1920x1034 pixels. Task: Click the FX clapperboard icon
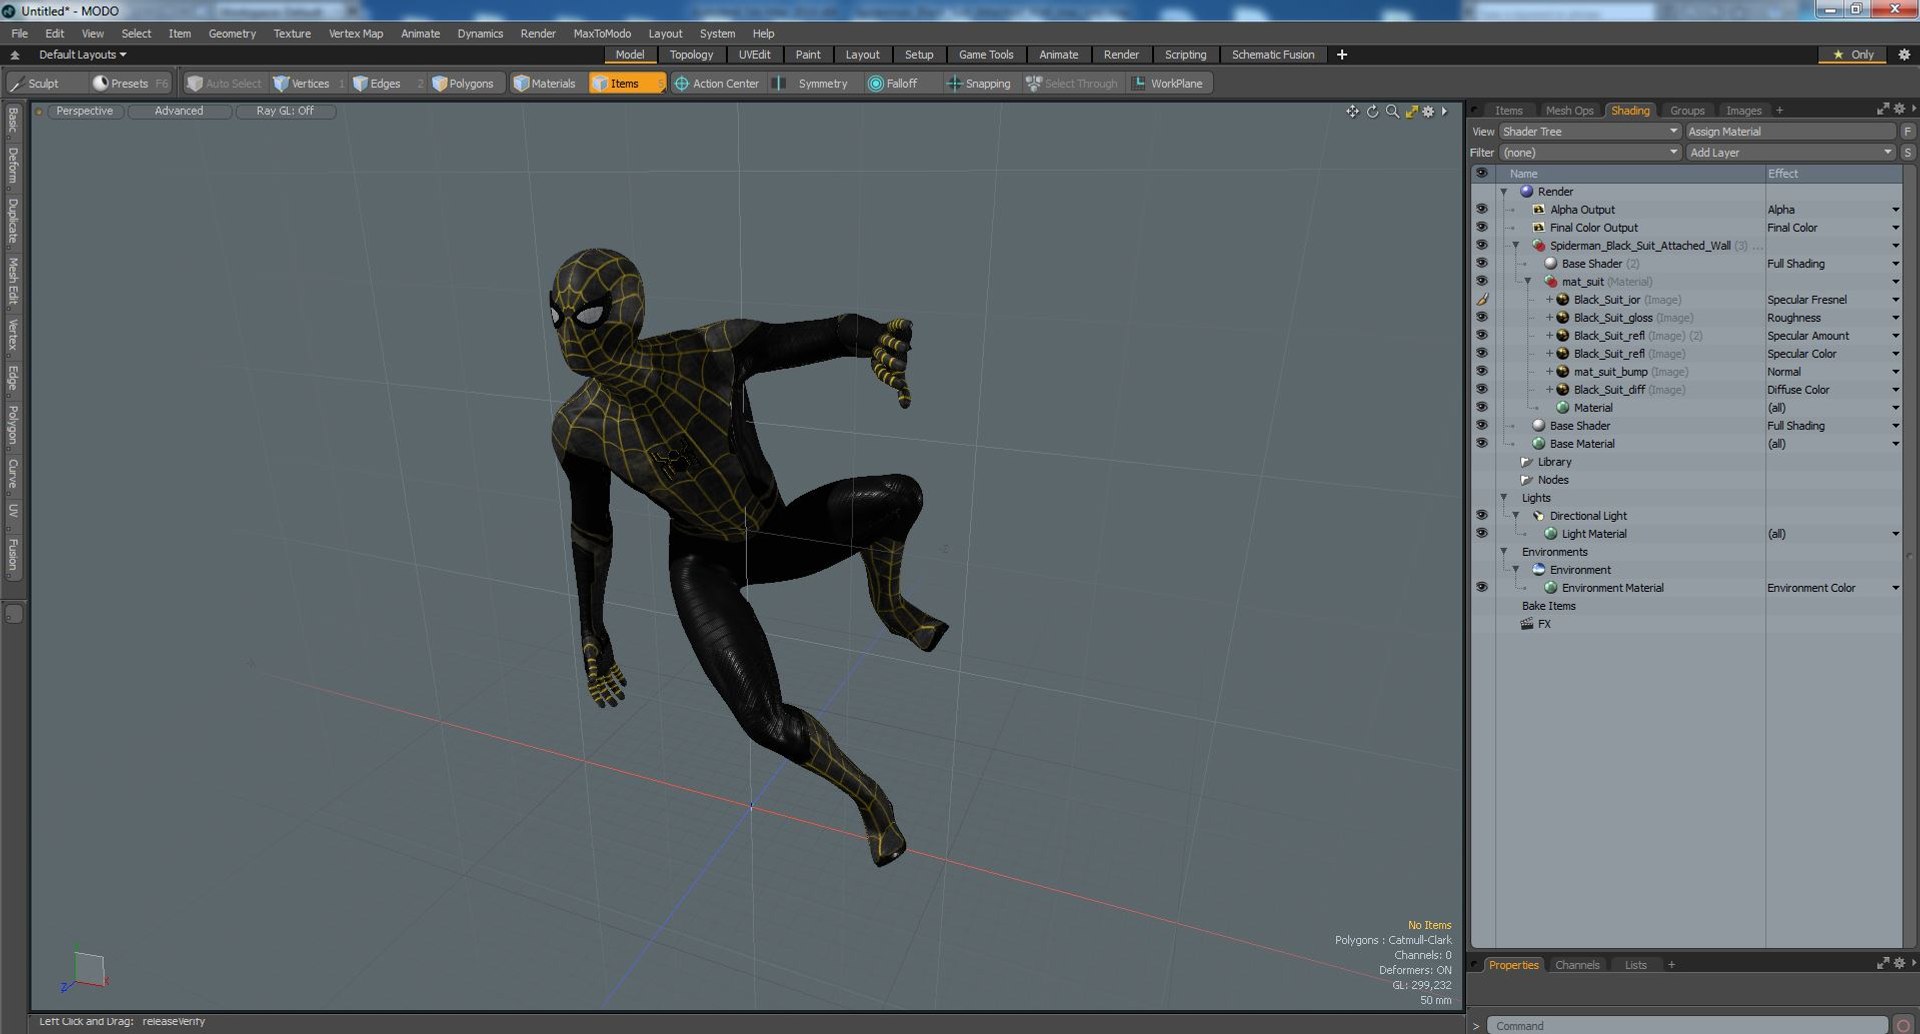(1527, 624)
